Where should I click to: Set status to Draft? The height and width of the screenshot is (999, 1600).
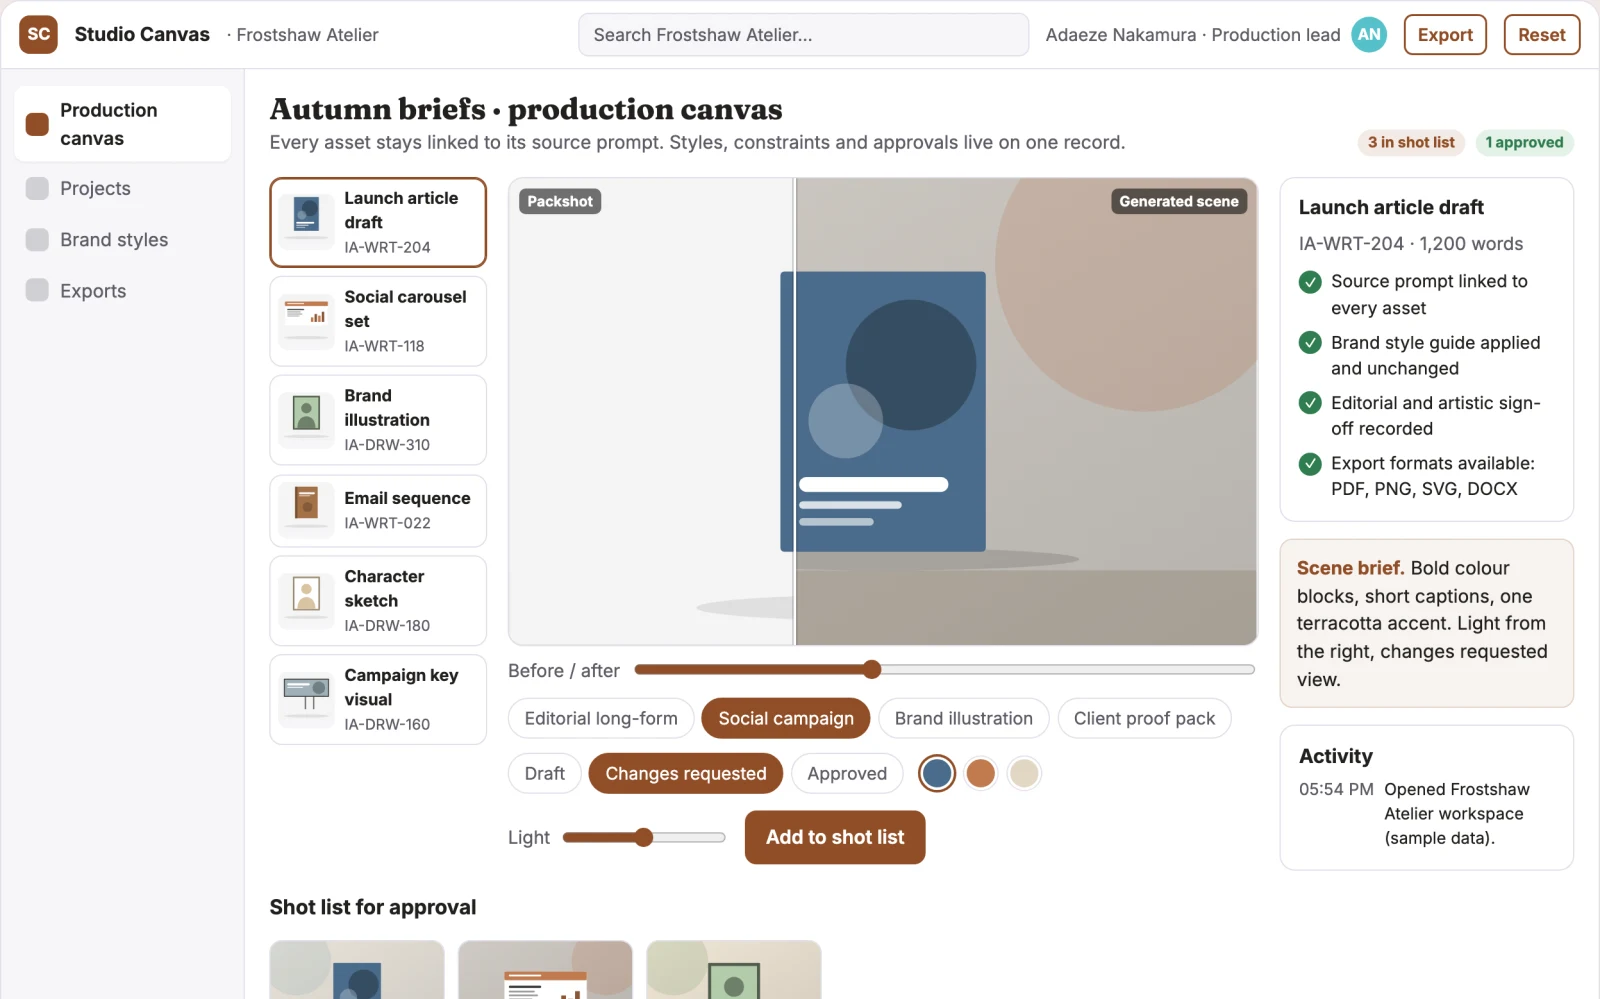[545, 773]
